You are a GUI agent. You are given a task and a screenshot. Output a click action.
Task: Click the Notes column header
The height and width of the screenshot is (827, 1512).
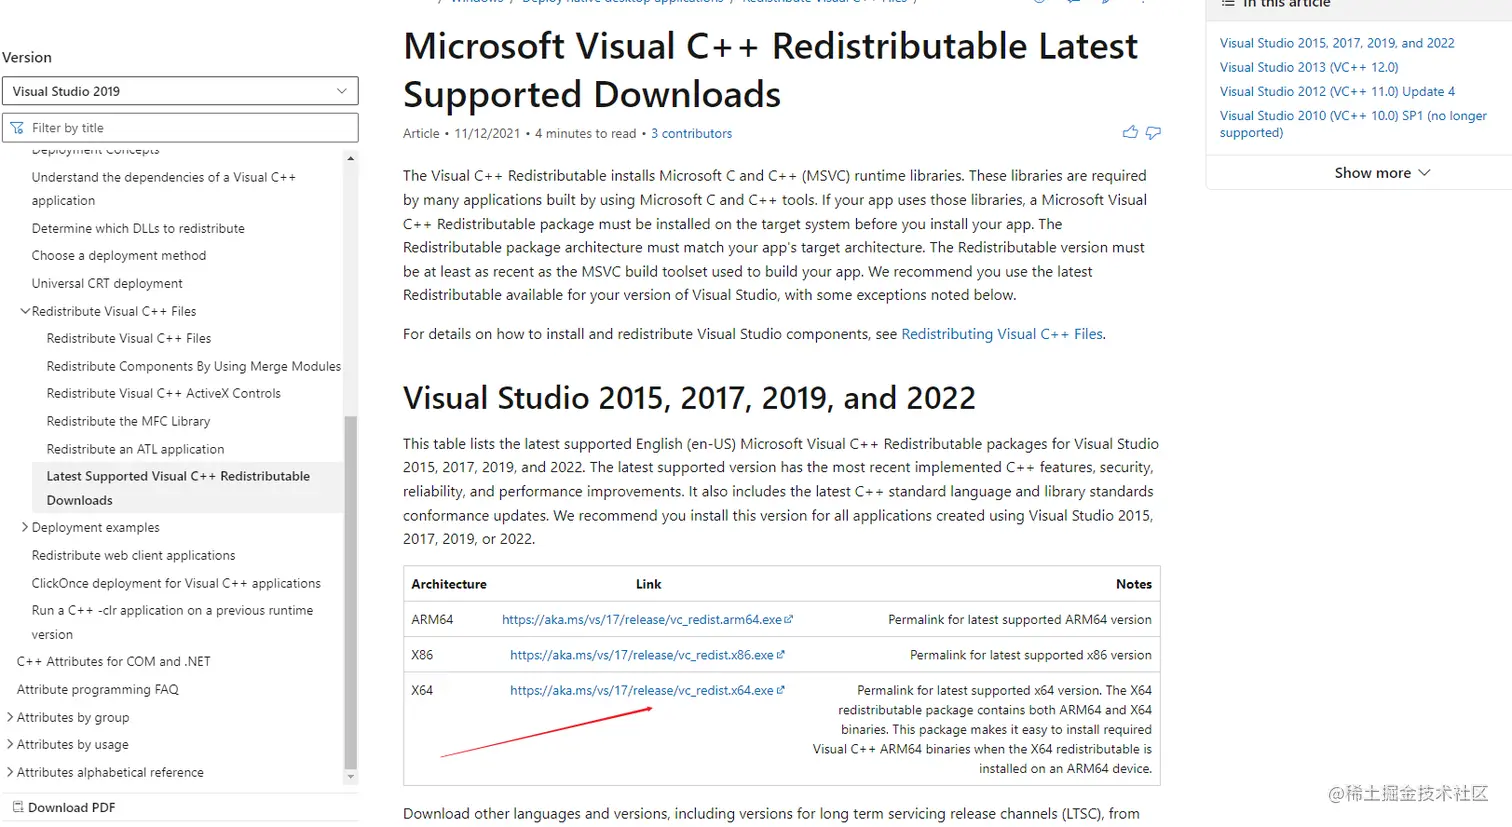[x=1134, y=584]
